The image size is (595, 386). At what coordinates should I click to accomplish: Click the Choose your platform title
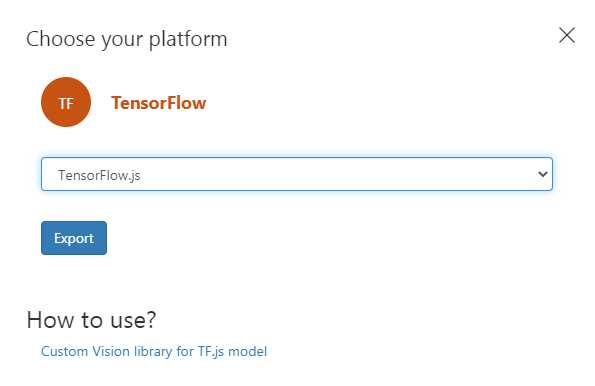coord(127,39)
